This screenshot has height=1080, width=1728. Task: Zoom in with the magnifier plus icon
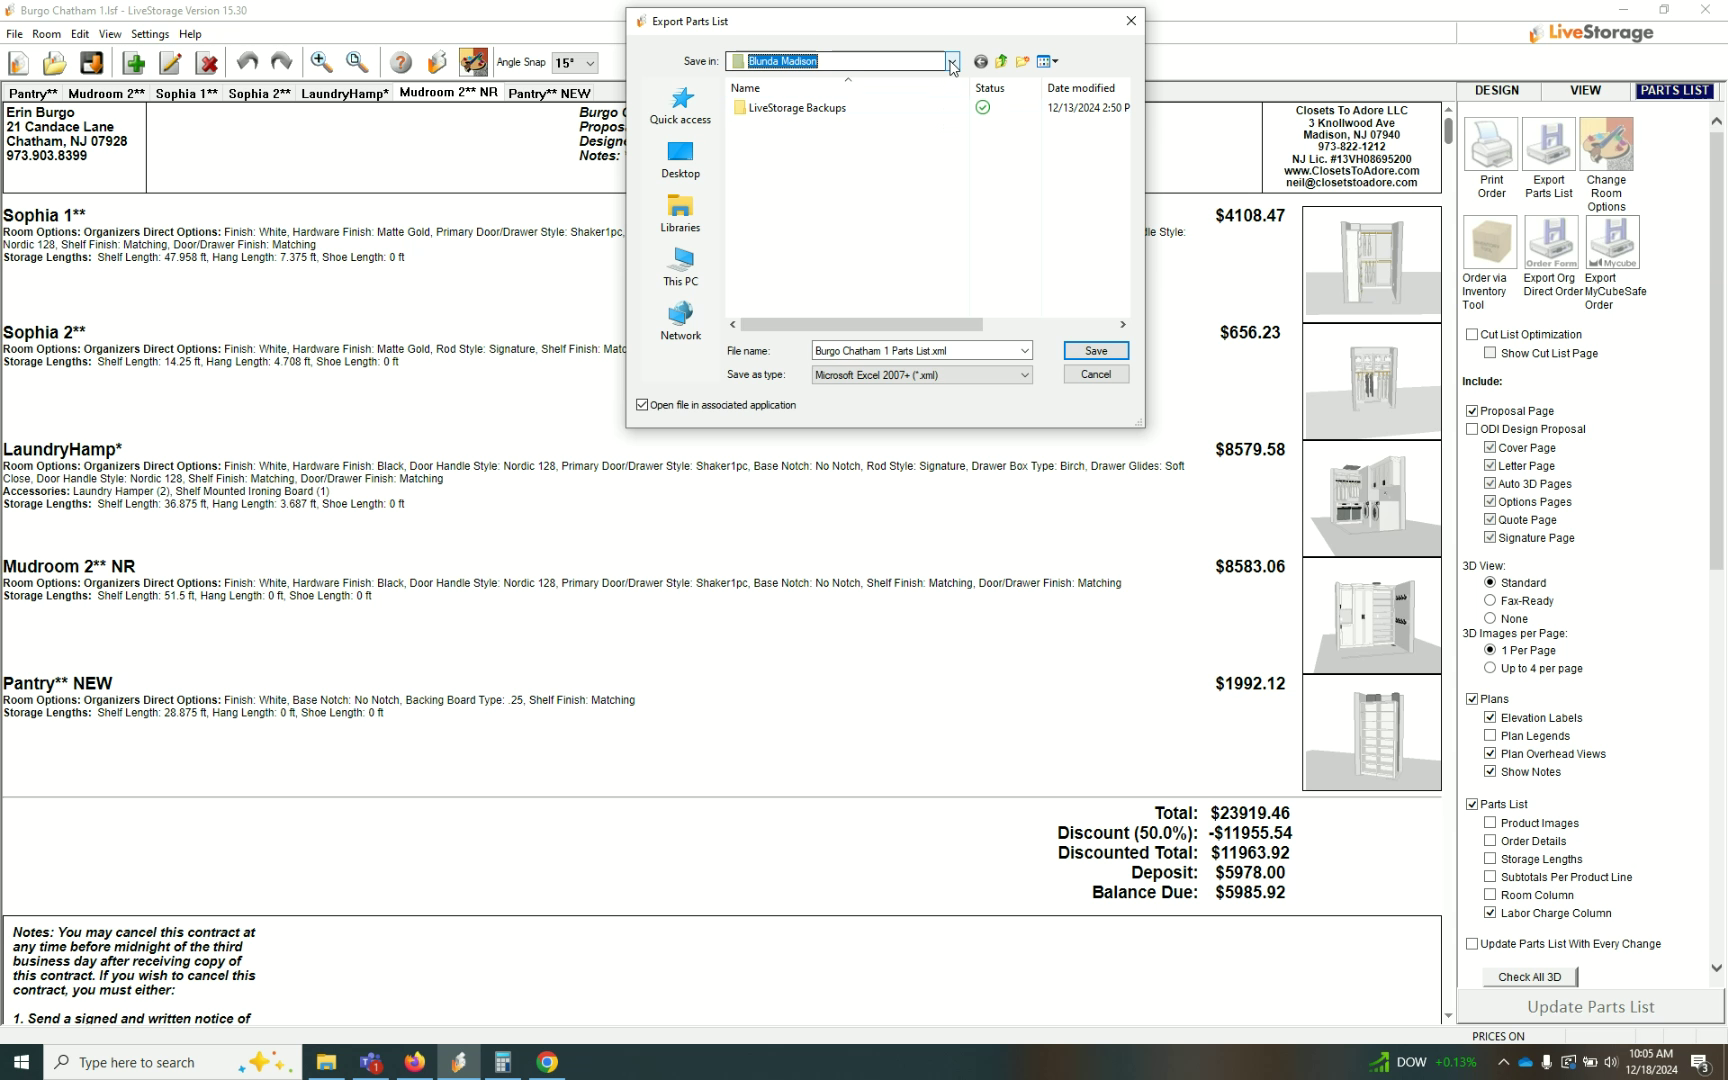point(321,63)
